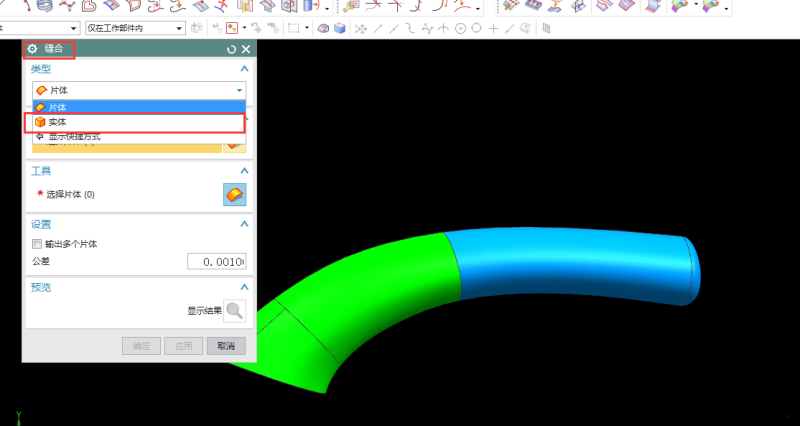The height and width of the screenshot is (426, 800).
Task: Toggle the 输出多个片体 checkbox
Action: [37, 244]
